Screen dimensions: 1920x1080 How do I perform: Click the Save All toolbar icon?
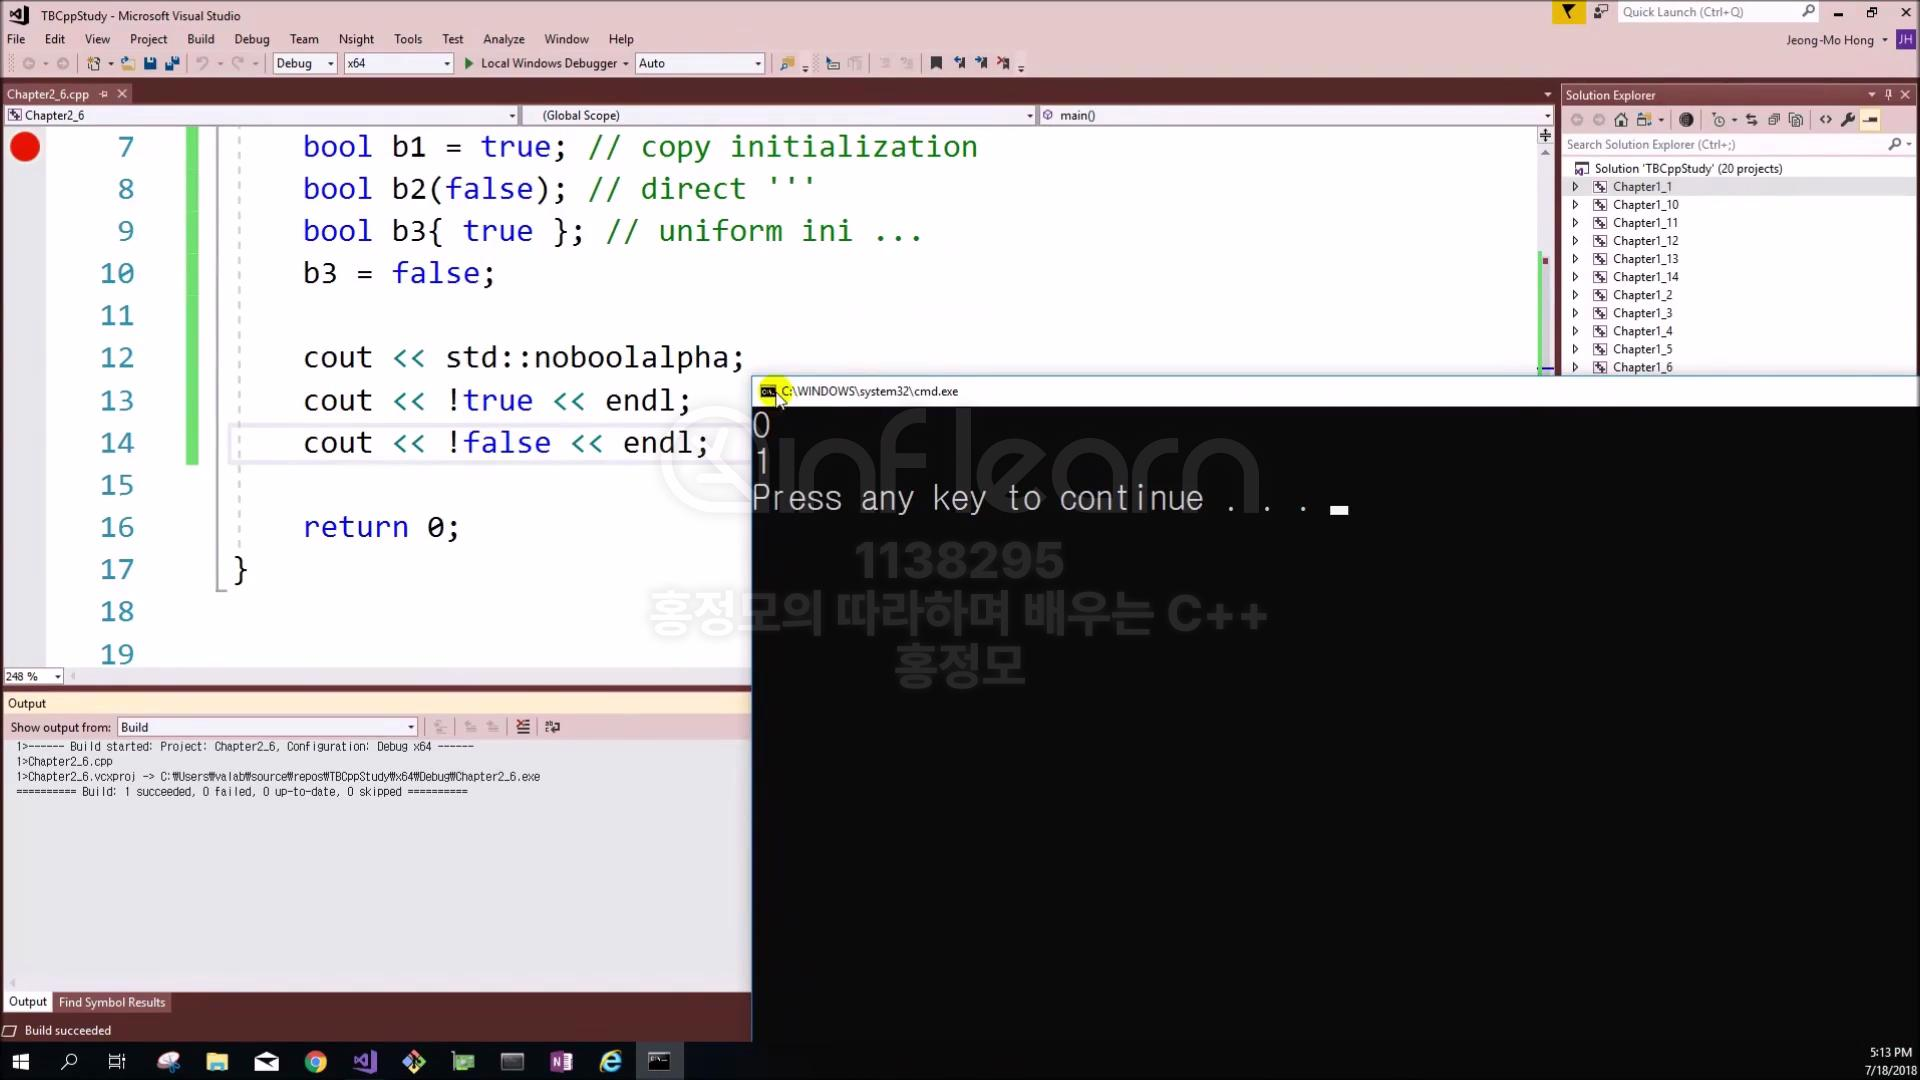(x=172, y=63)
